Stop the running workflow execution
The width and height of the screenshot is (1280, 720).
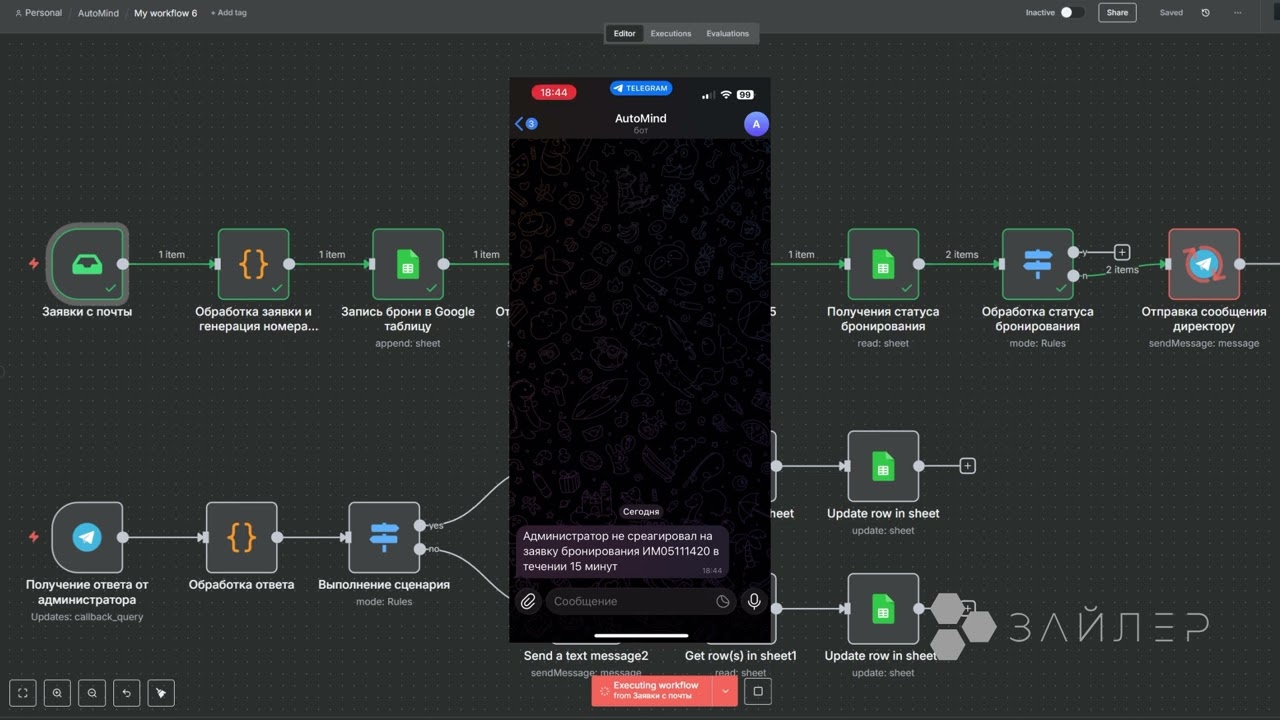[x=758, y=691]
